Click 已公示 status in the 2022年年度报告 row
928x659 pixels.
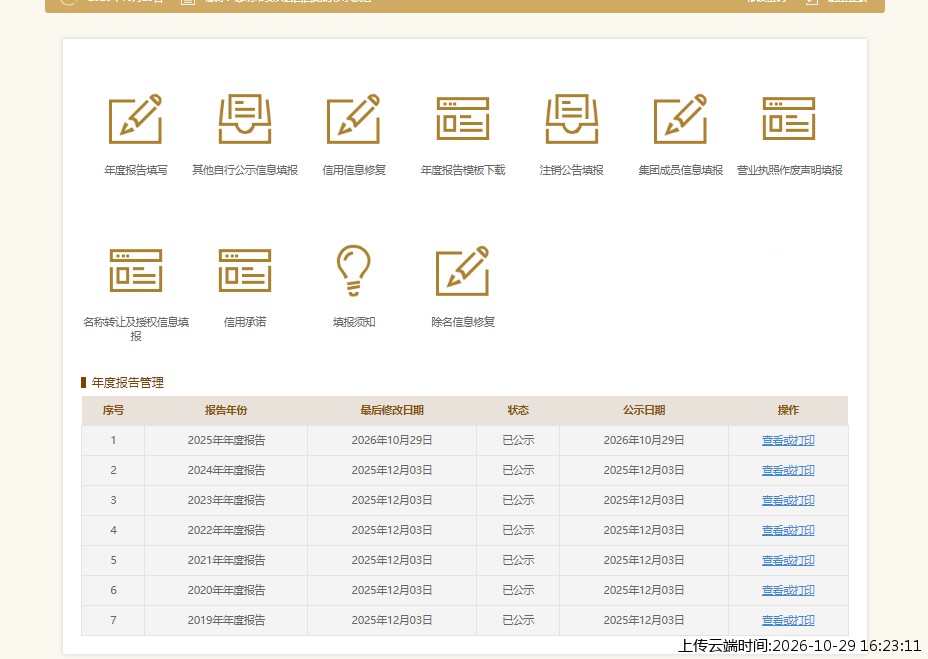tap(518, 531)
